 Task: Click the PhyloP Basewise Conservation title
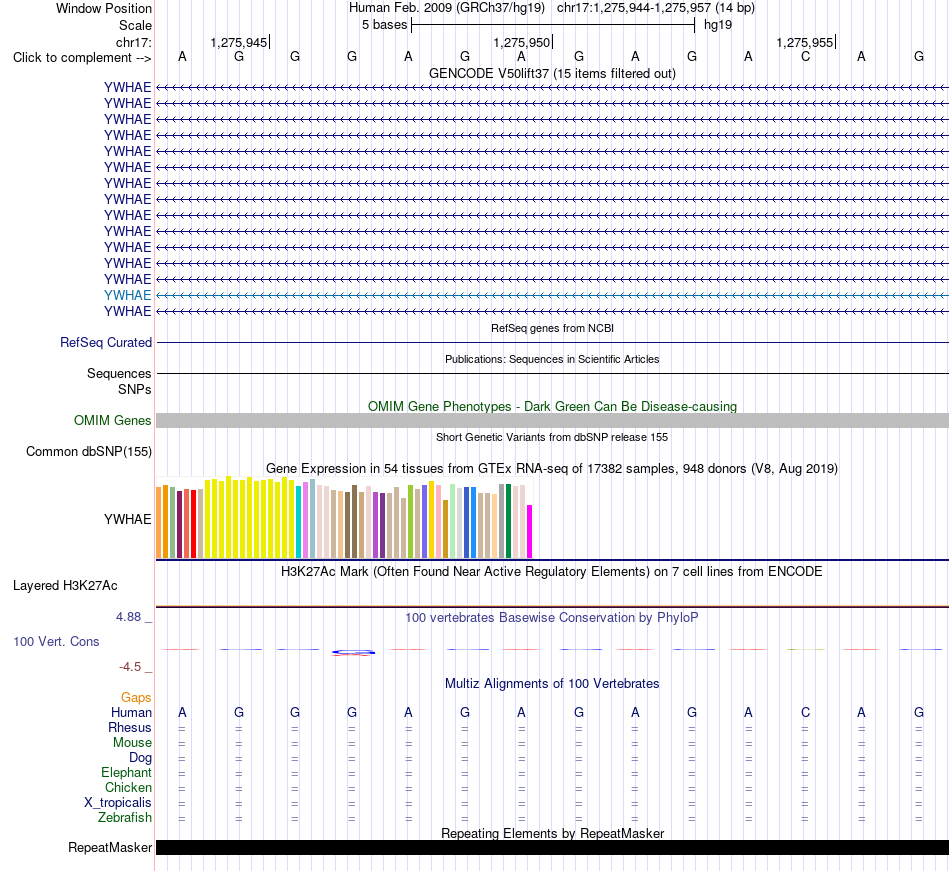click(552, 617)
